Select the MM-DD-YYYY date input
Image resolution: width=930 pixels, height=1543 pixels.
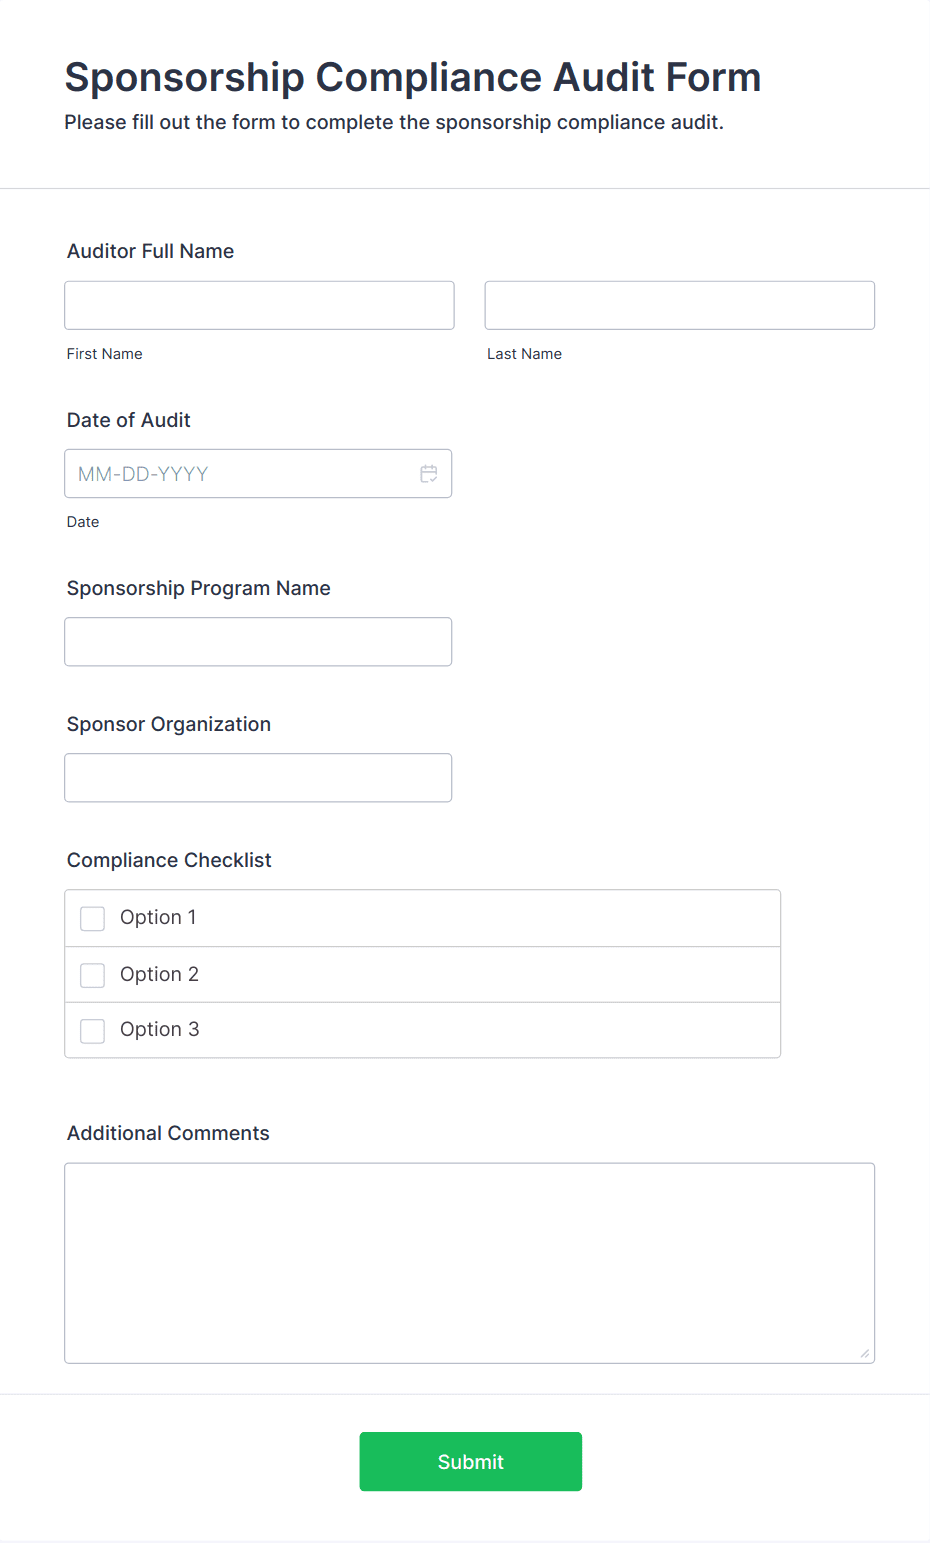pos(240,474)
